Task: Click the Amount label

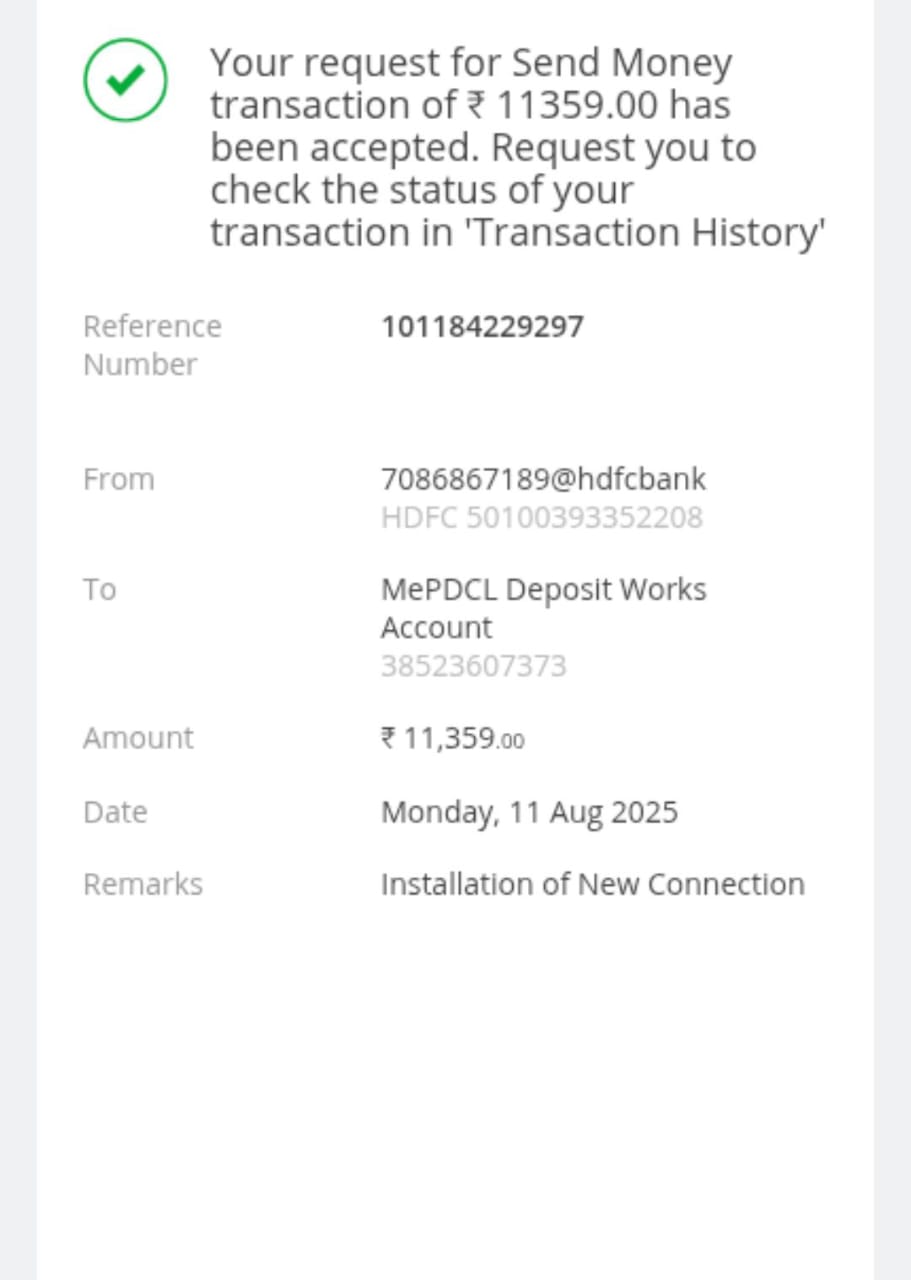Action: 138,738
